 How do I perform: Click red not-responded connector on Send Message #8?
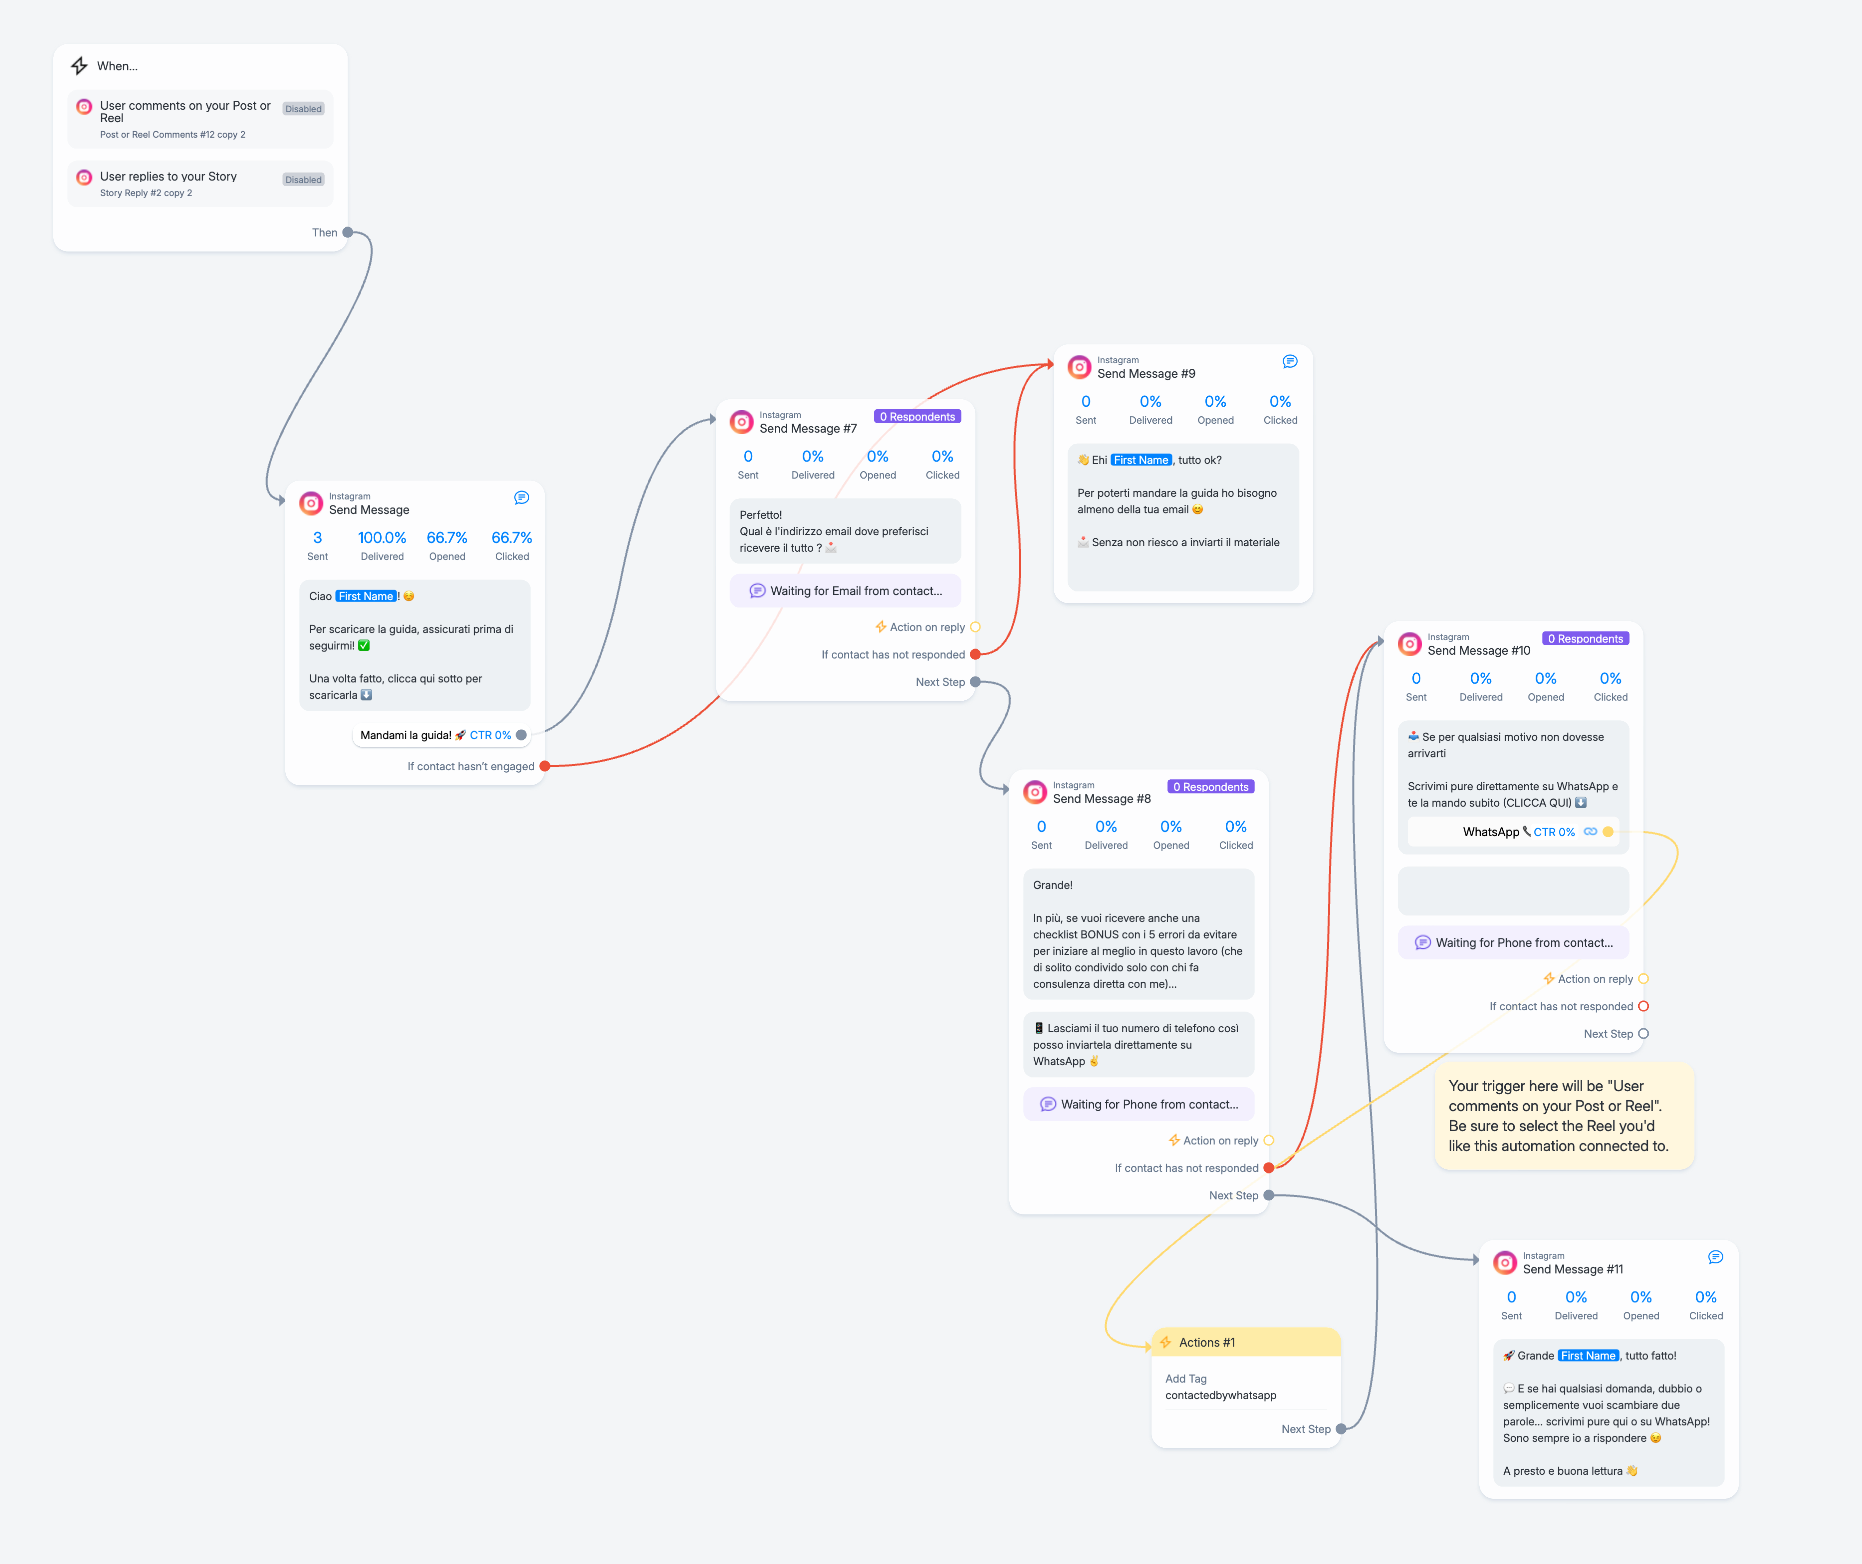[1269, 1168]
